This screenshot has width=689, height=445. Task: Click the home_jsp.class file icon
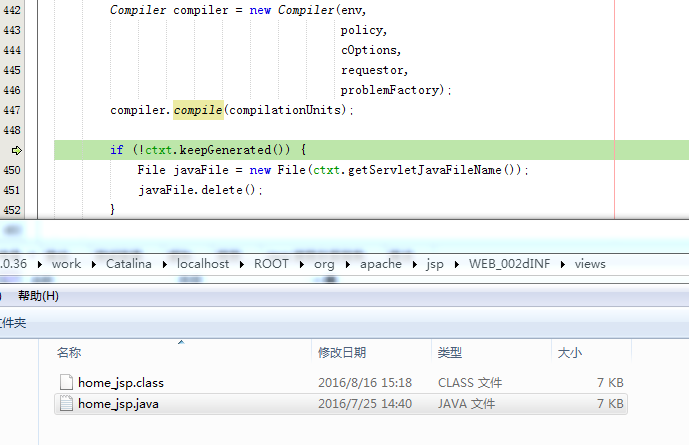click(66, 382)
